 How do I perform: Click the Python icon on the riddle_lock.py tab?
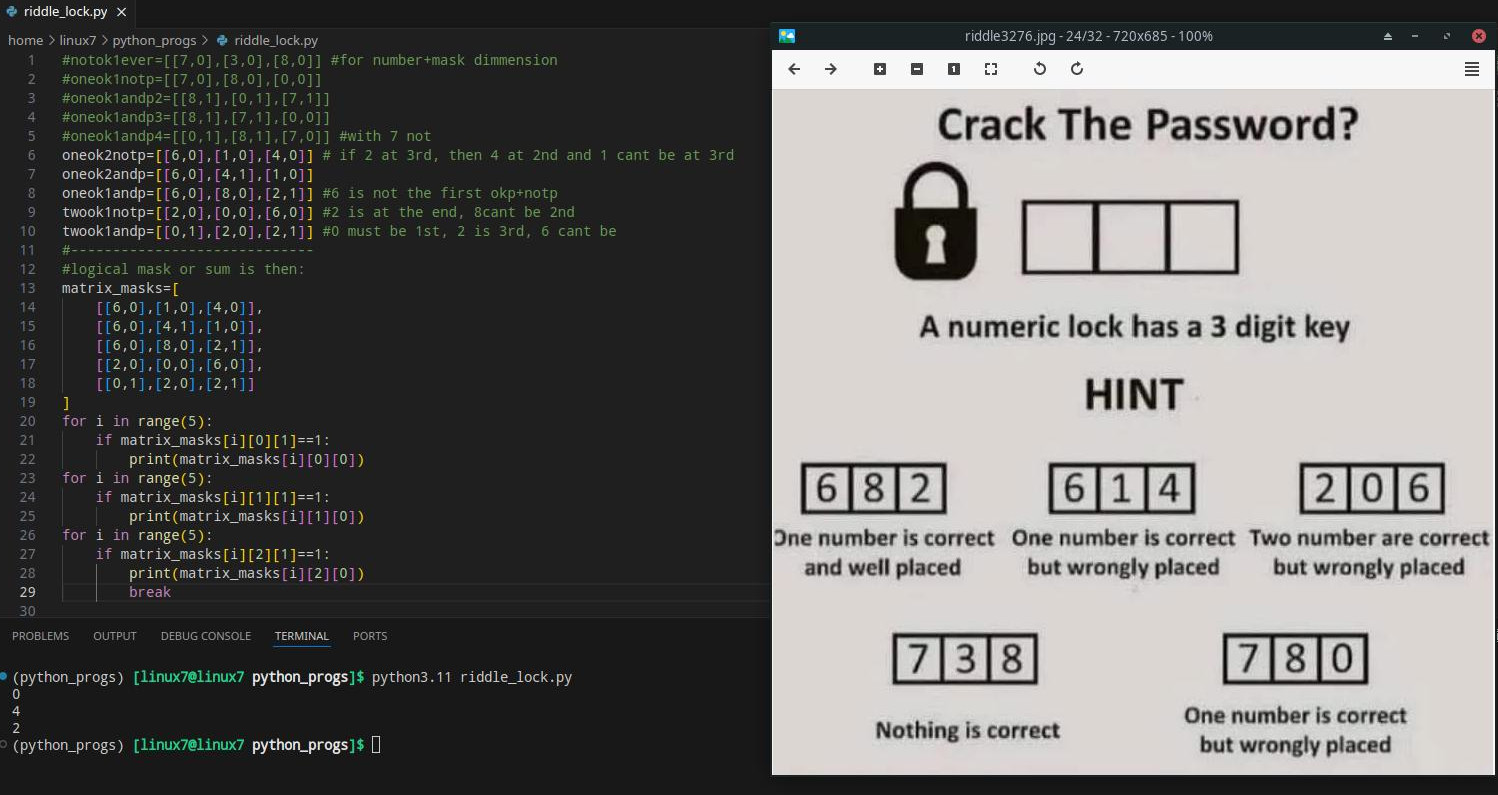point(10,13)
